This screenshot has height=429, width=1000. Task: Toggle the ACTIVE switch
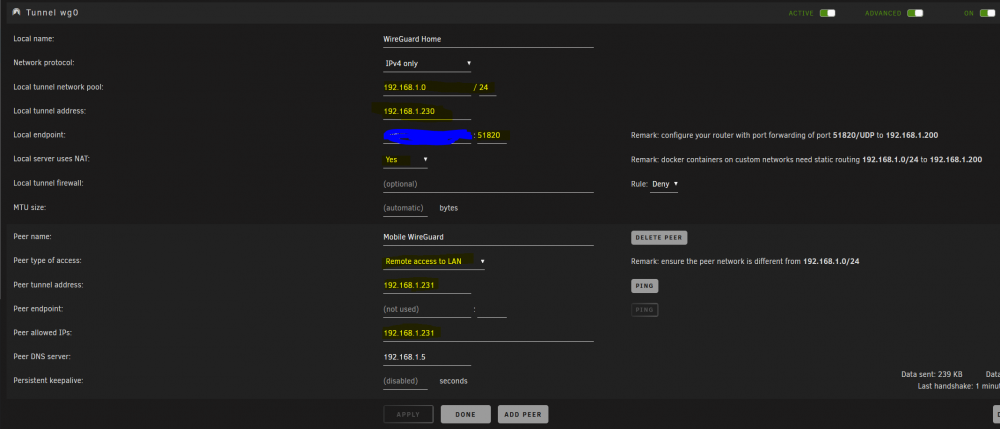pyautogui.click(x=827, y=13)
